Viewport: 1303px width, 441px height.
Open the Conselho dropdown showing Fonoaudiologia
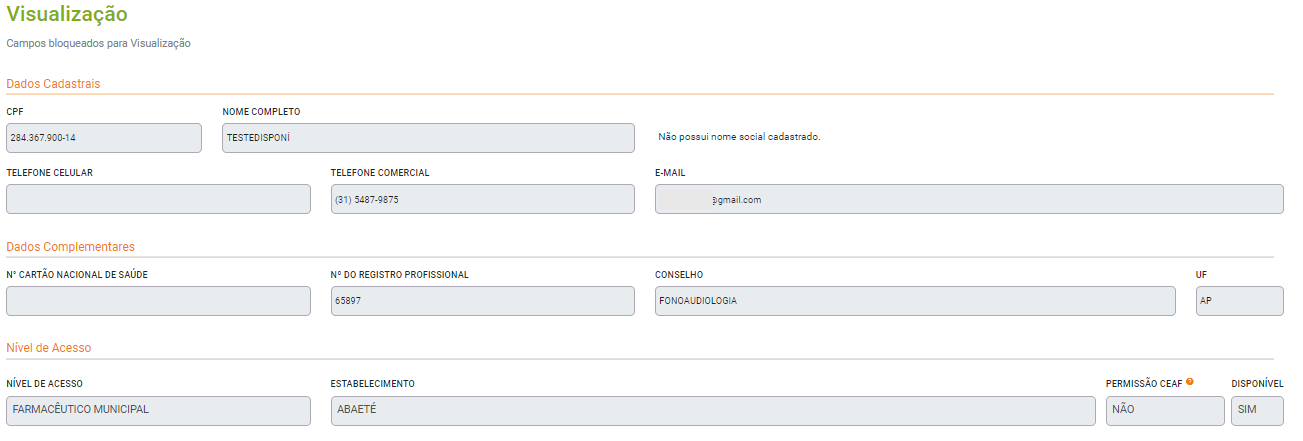coord(915,301)
